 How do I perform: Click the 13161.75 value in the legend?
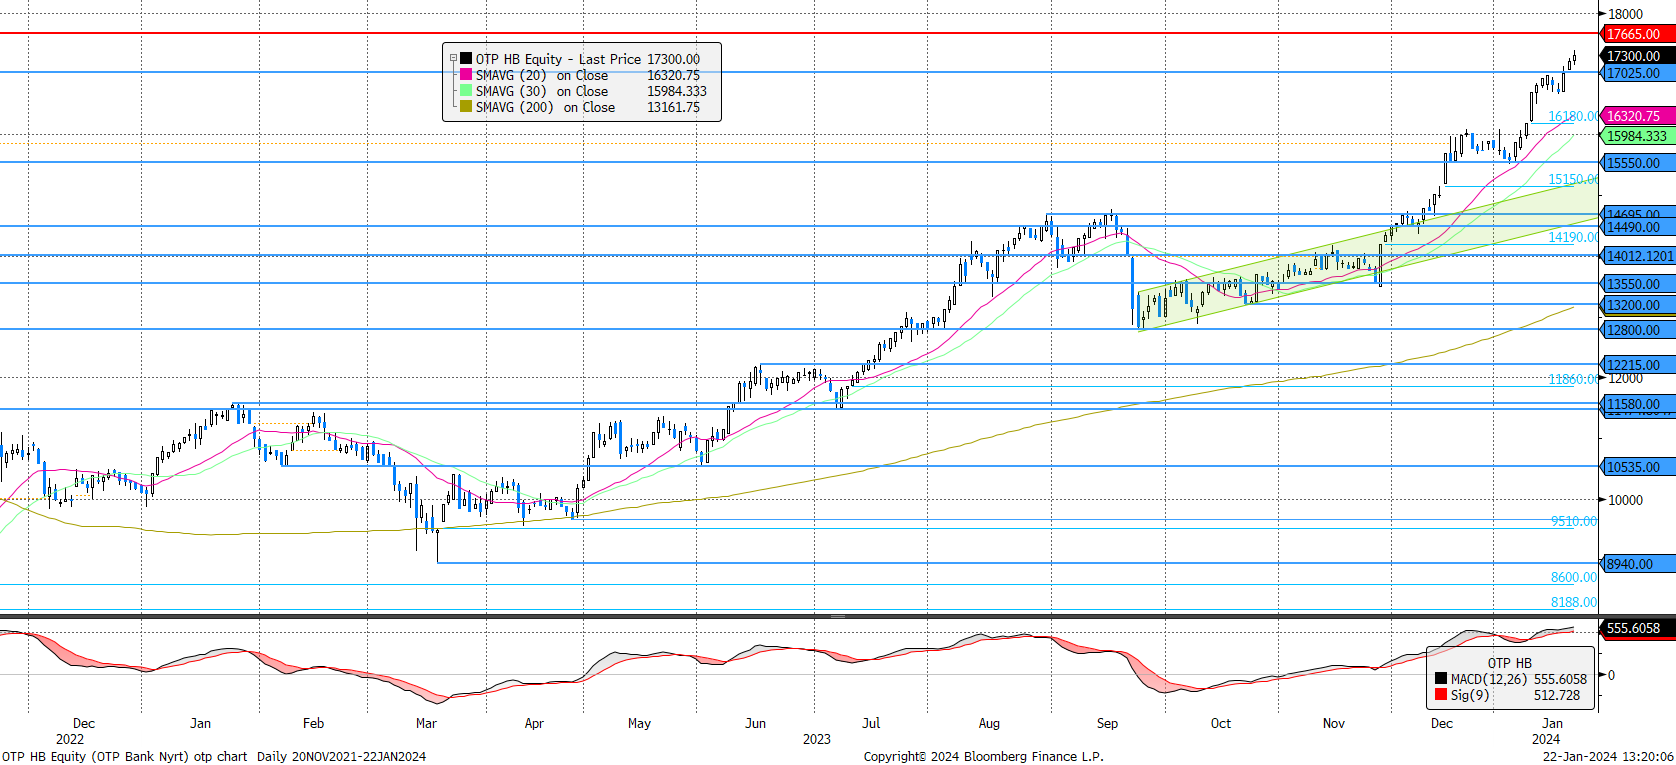(673, 107)
